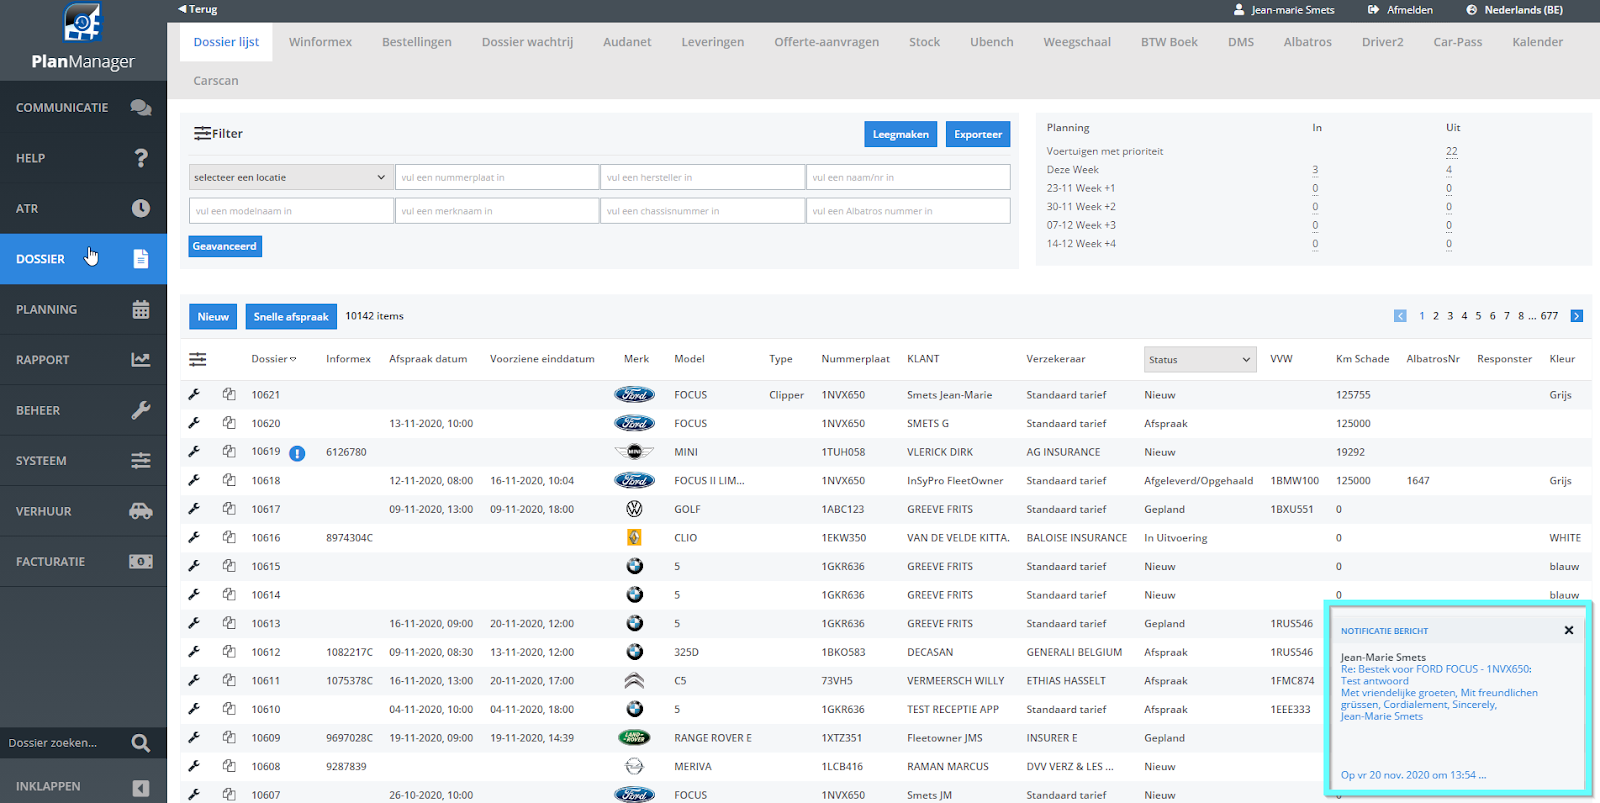The image size is (1600, 803).
Task: Open the 'selecteer een locatie' dropdown
Action: coord(289,177)
